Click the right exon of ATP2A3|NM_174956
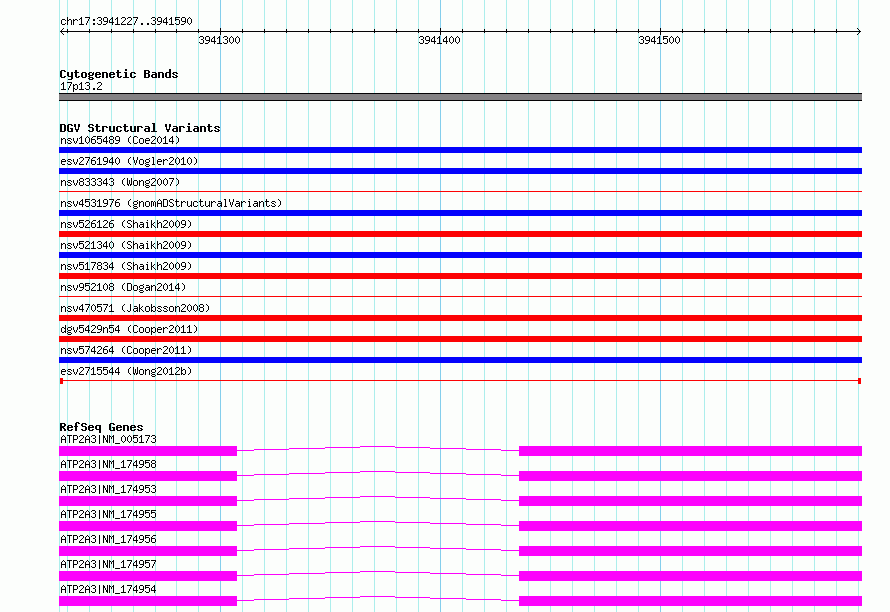The width and height of the screenshot is (890, 612). tap(690, 551)
